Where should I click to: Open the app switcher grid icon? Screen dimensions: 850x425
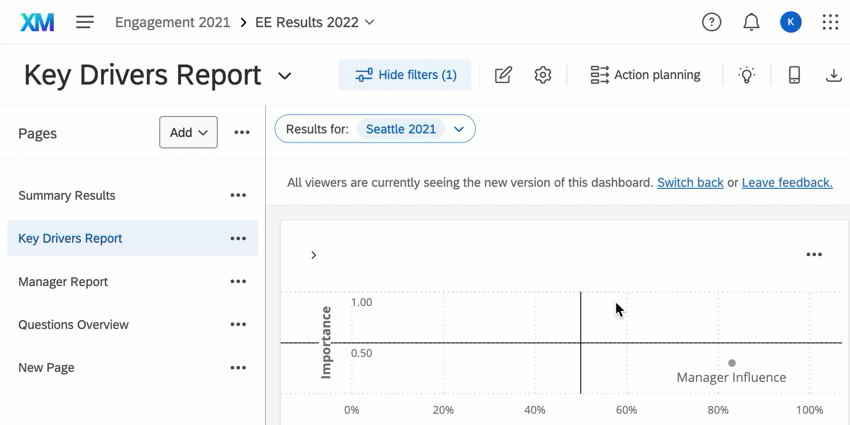(830, 22)
